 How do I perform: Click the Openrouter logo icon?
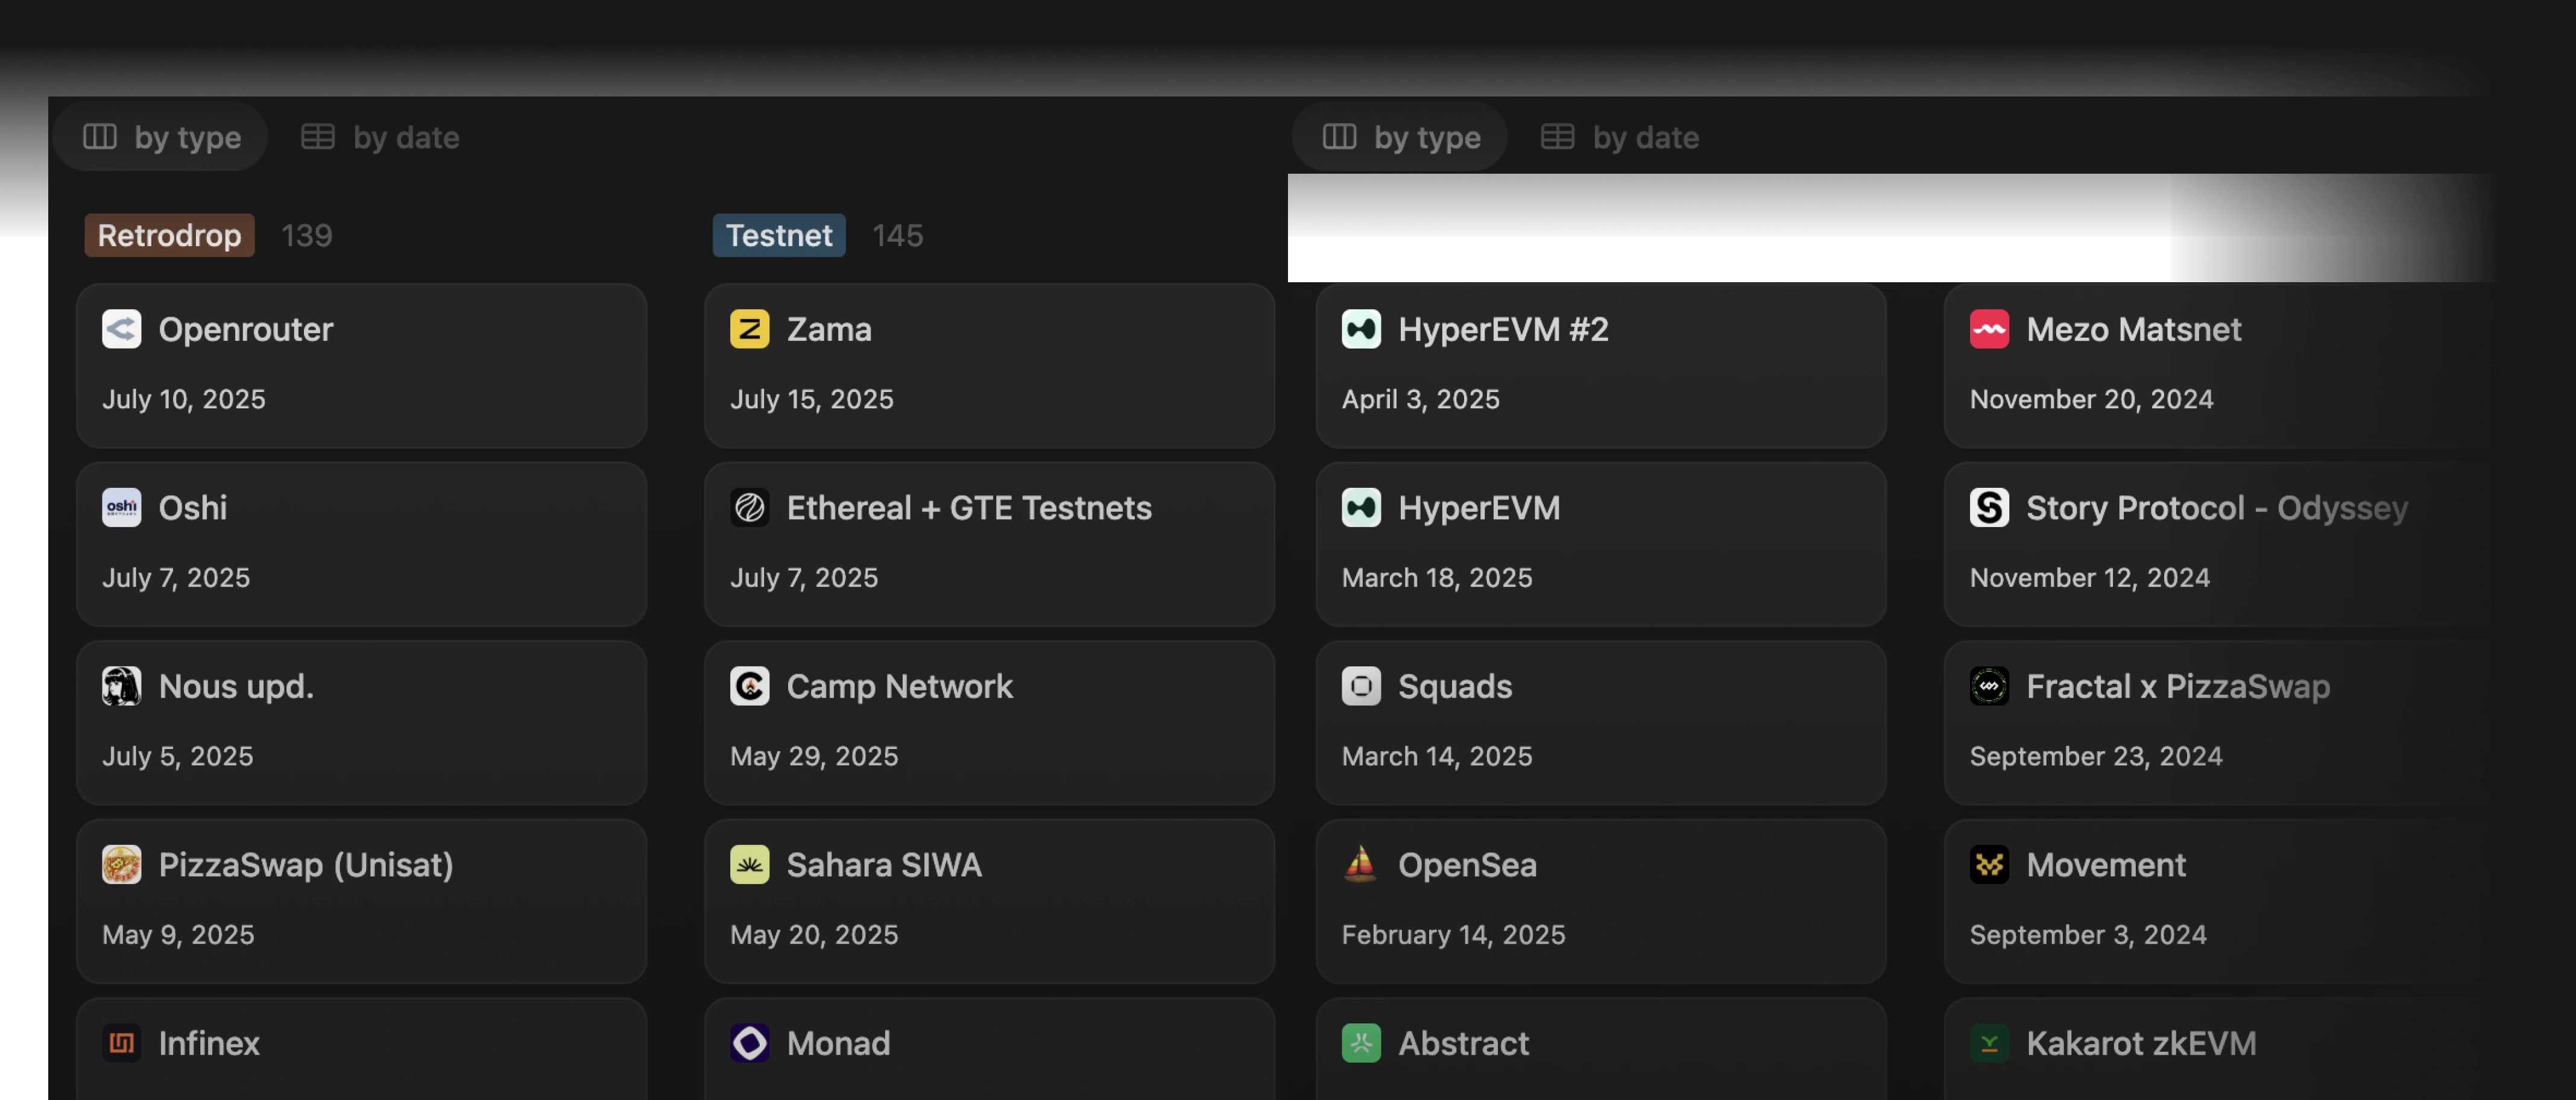[121, 329]
